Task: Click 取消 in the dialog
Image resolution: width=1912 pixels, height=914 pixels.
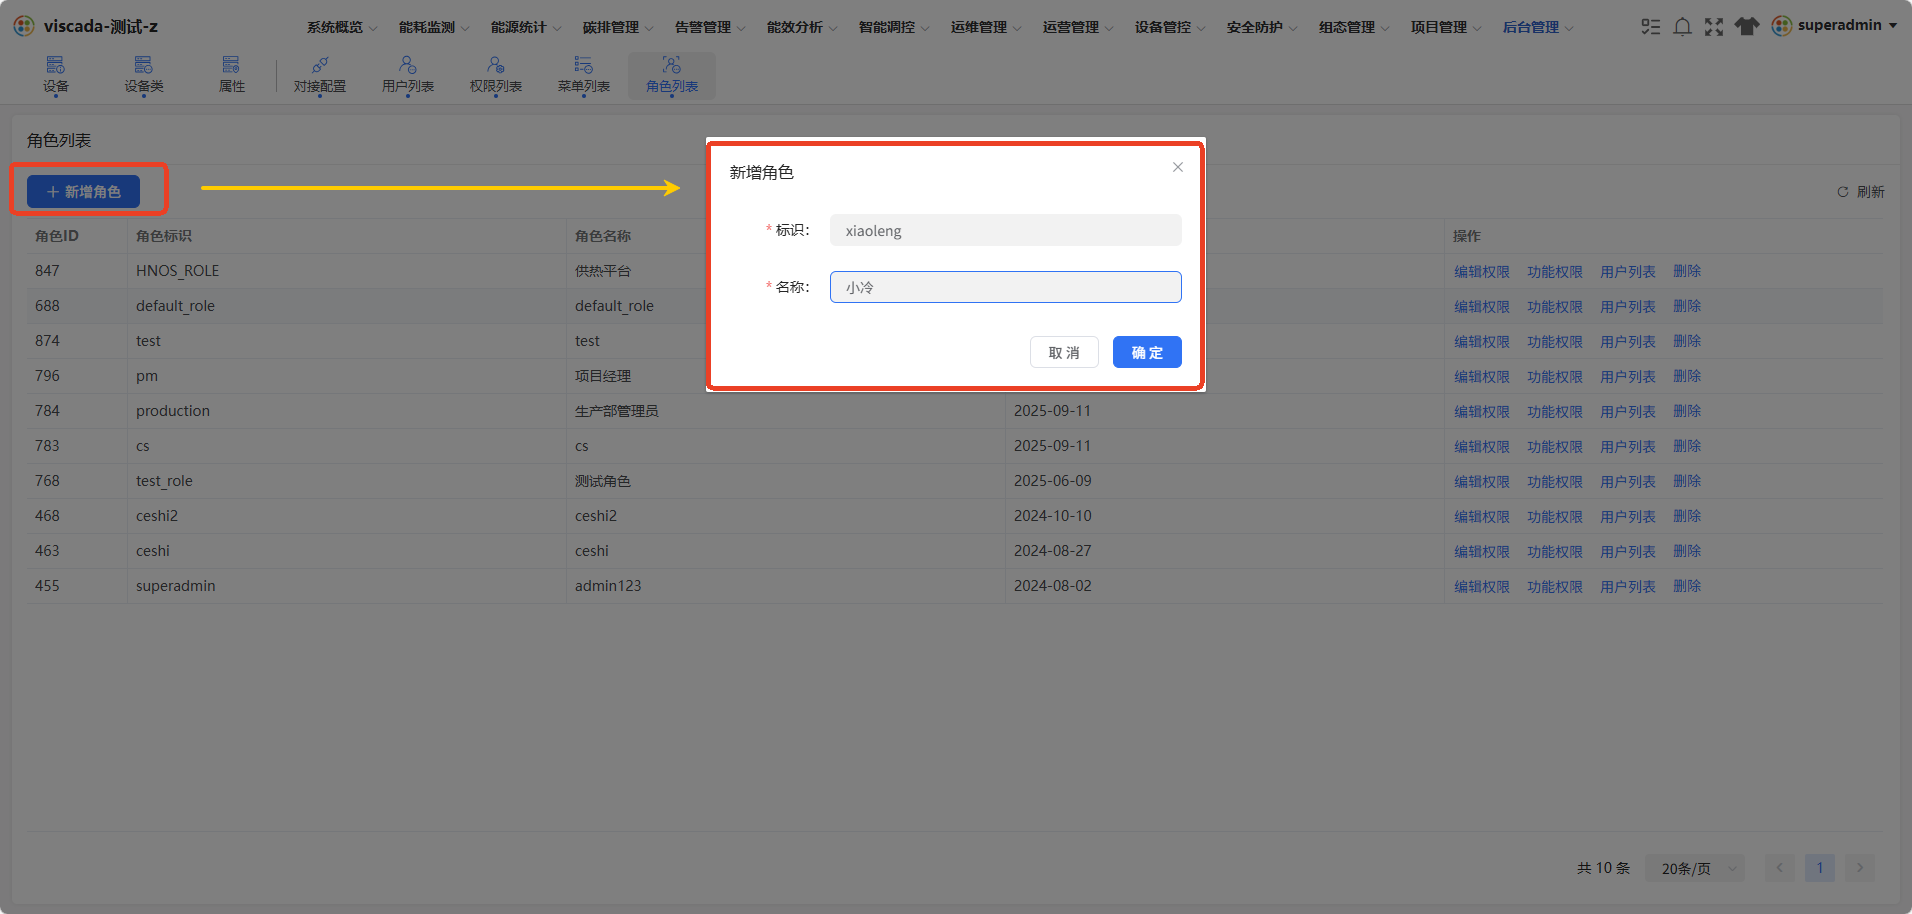Action: click(1064, 352)
